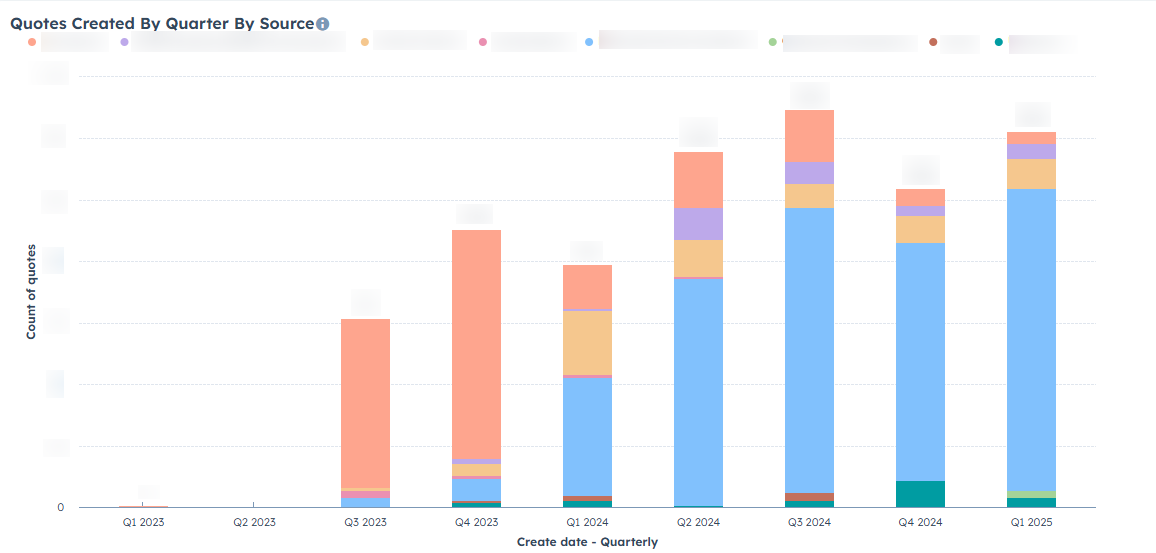Click the blue legend series dot
1156x553 pixels.
589,42
